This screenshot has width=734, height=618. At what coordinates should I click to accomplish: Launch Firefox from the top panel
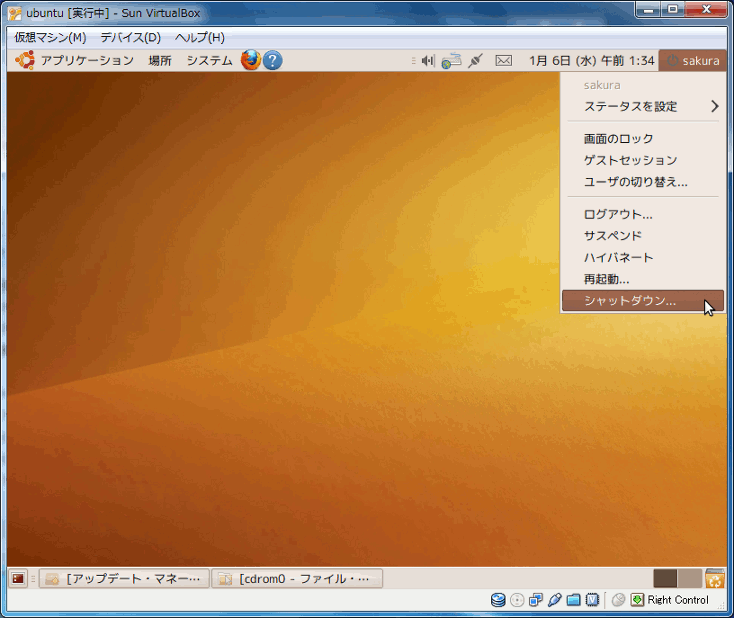[x=250, y=60]
